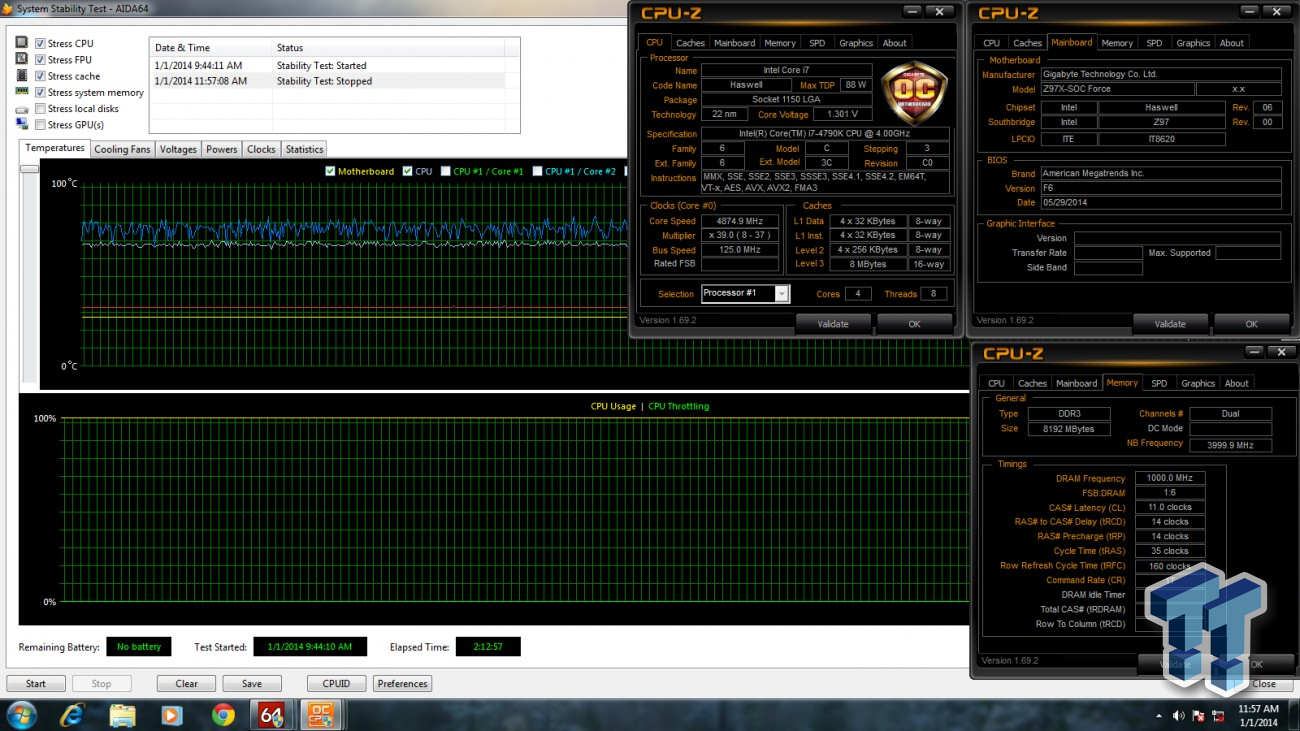Disable the Stress cache checkbox
The width and height of the screenshot is (1300, 731).
coord(40,76)
